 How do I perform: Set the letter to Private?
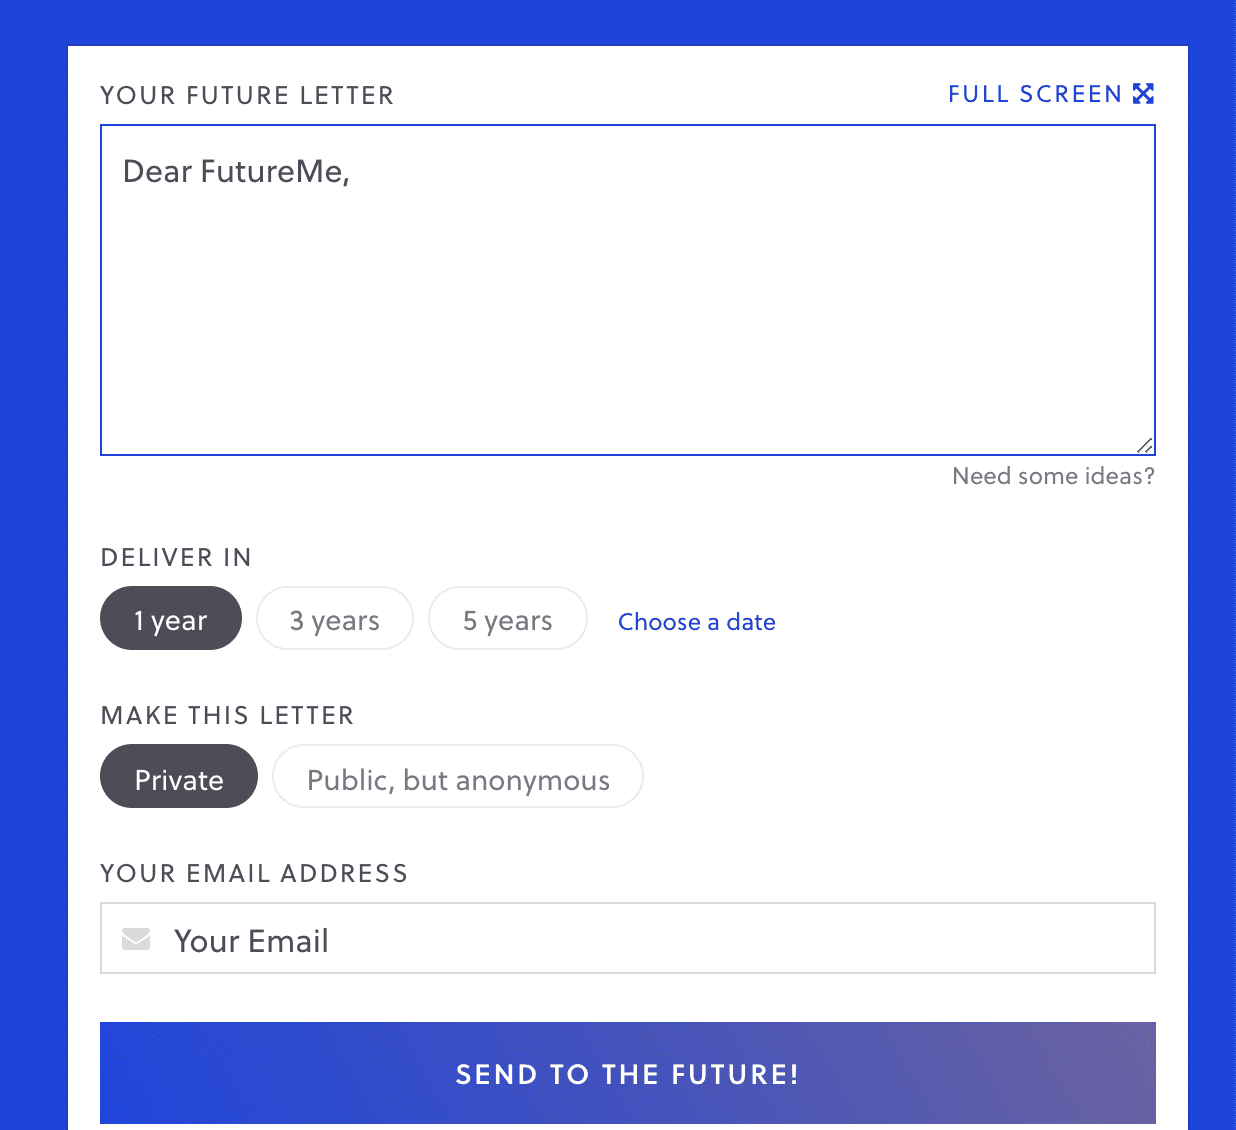(179, 777)
